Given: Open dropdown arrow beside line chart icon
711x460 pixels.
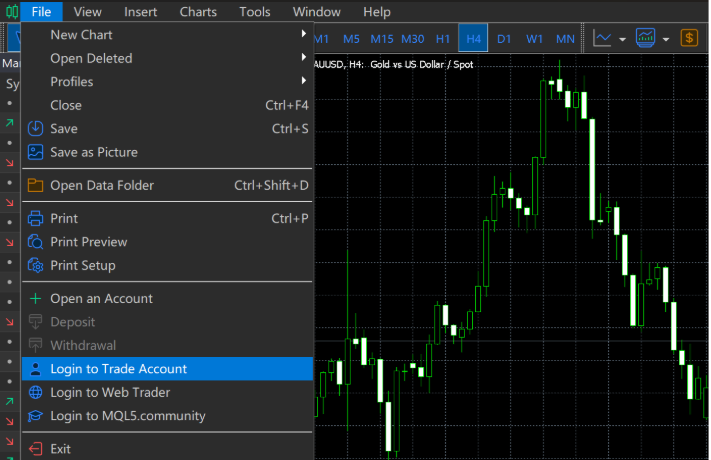Looking at the screenshot, I should coord(623,39).
